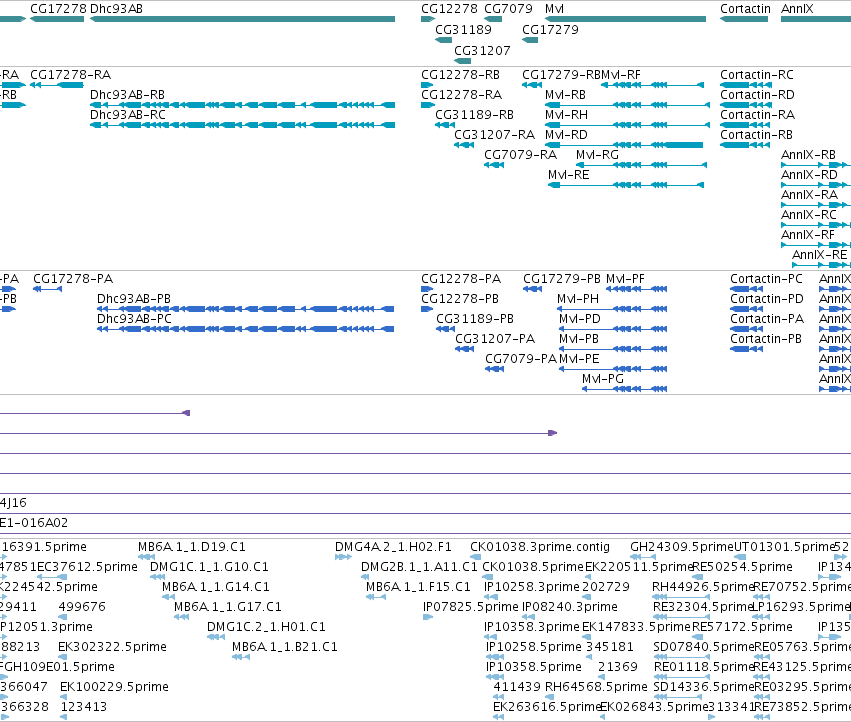Open the CG17279 gene label
This screenshot has width=851, height=722.
[x=550, y=30]
